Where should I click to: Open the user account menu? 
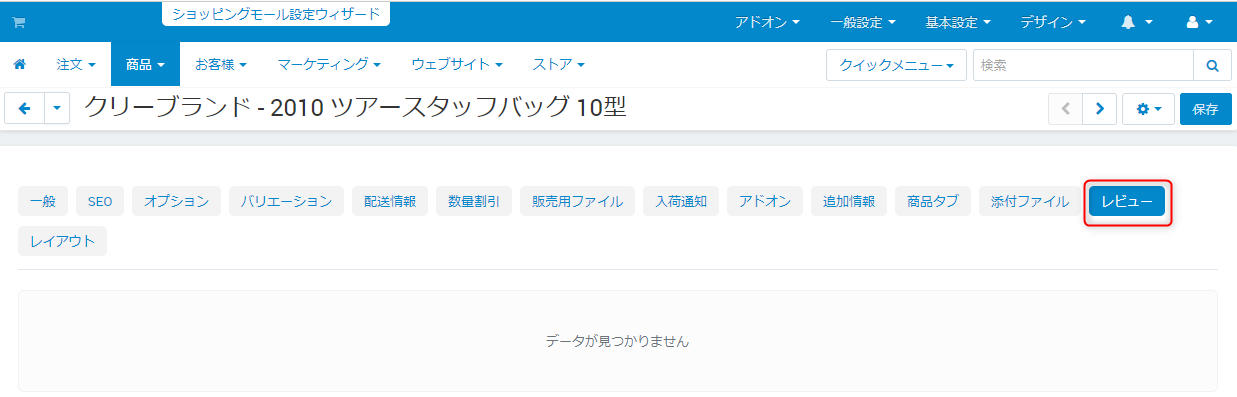1200,21
